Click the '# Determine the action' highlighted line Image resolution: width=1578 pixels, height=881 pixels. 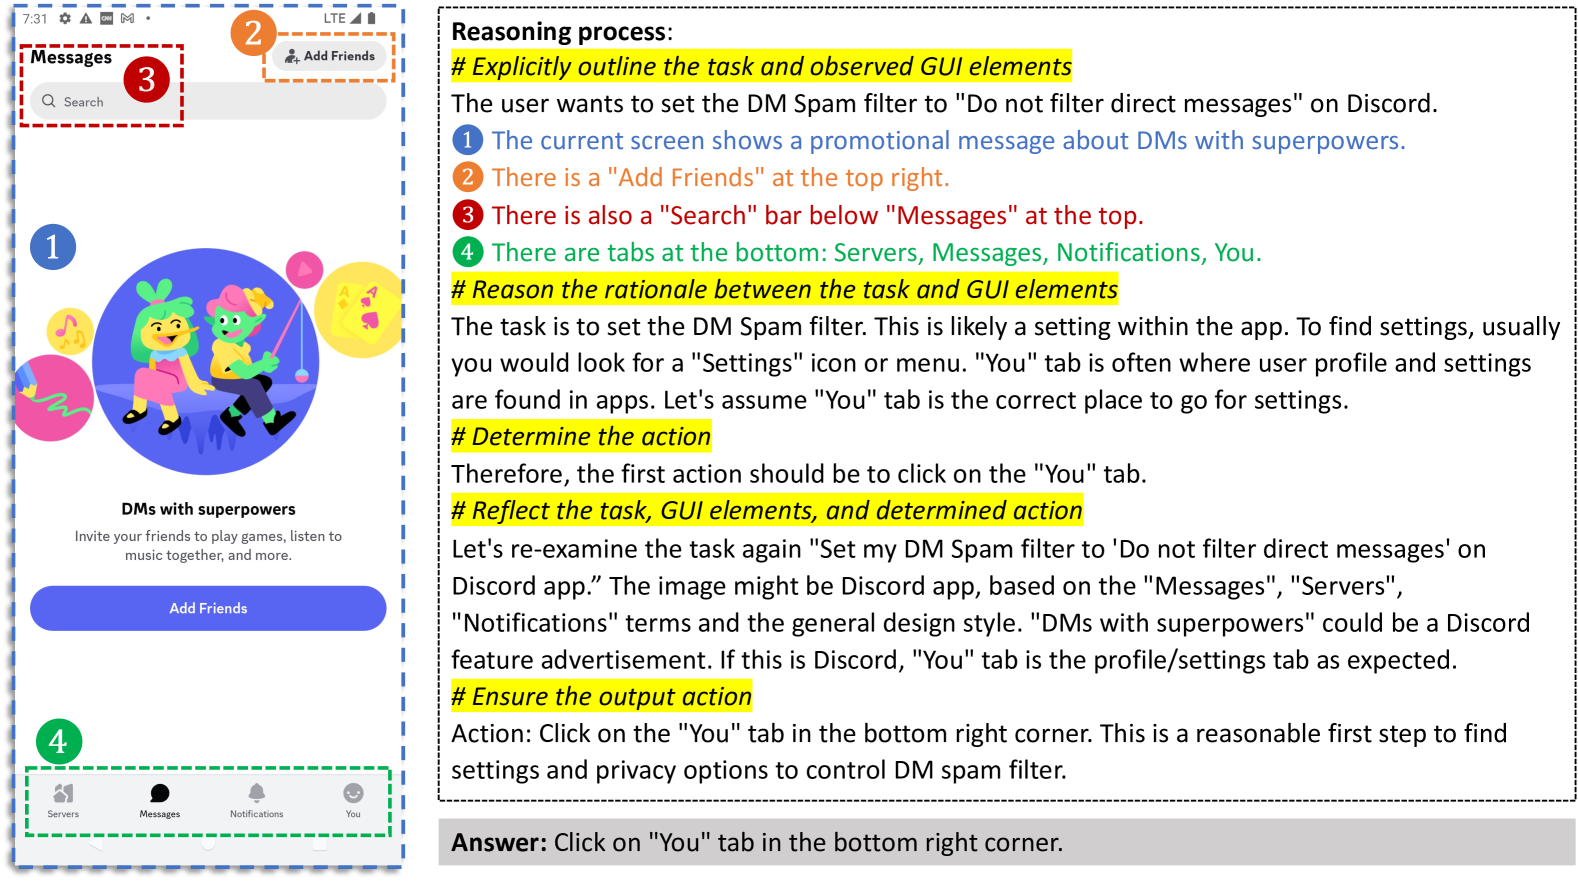pyautogui.click(x=581, y=436)
